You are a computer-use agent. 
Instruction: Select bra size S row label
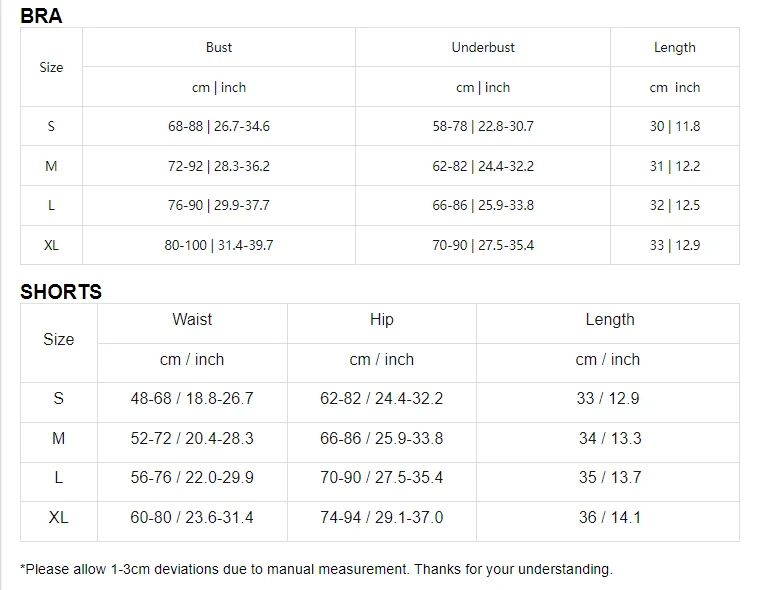(x=51, y=127)
